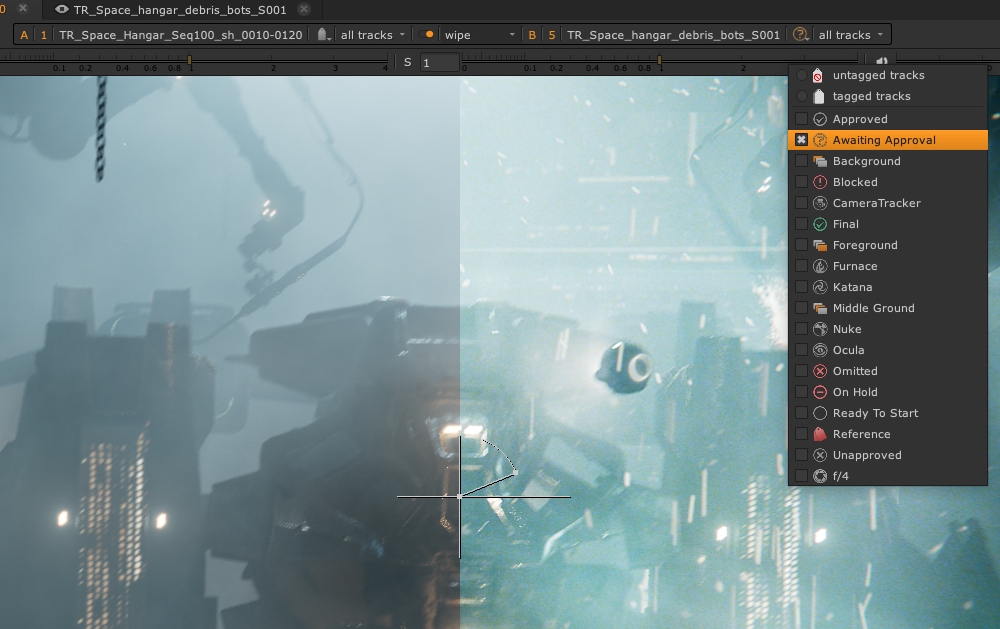Check the Final tag checkbox
Viewport: 1000px width, 629px height.
801,224
